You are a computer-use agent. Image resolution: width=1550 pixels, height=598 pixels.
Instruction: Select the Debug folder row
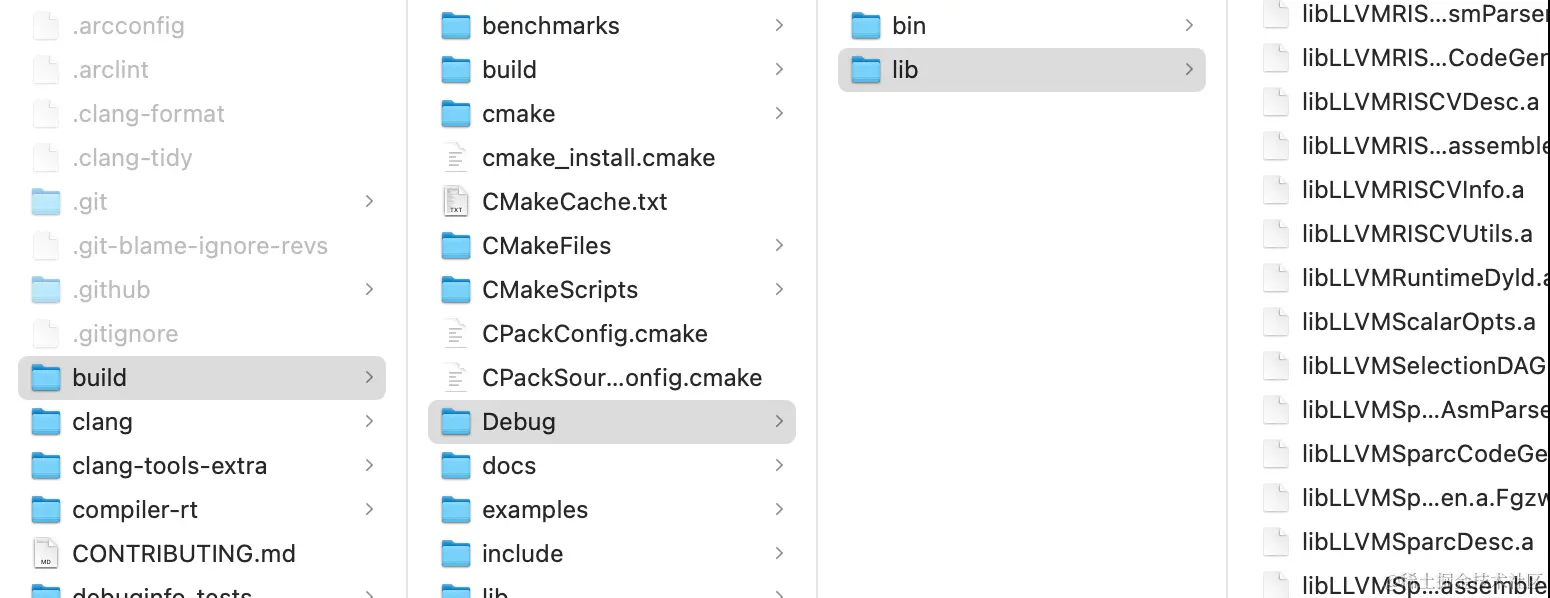click(x=610, y=422)
